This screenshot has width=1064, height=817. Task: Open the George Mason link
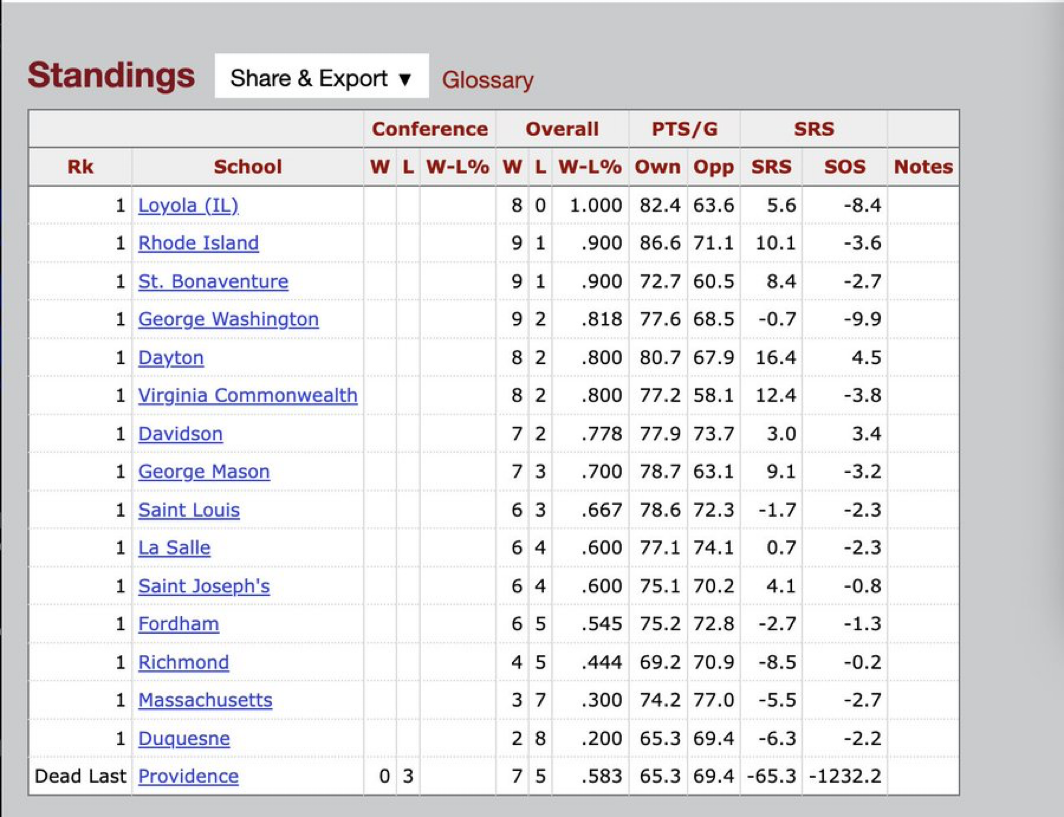[x=204, y=471]
